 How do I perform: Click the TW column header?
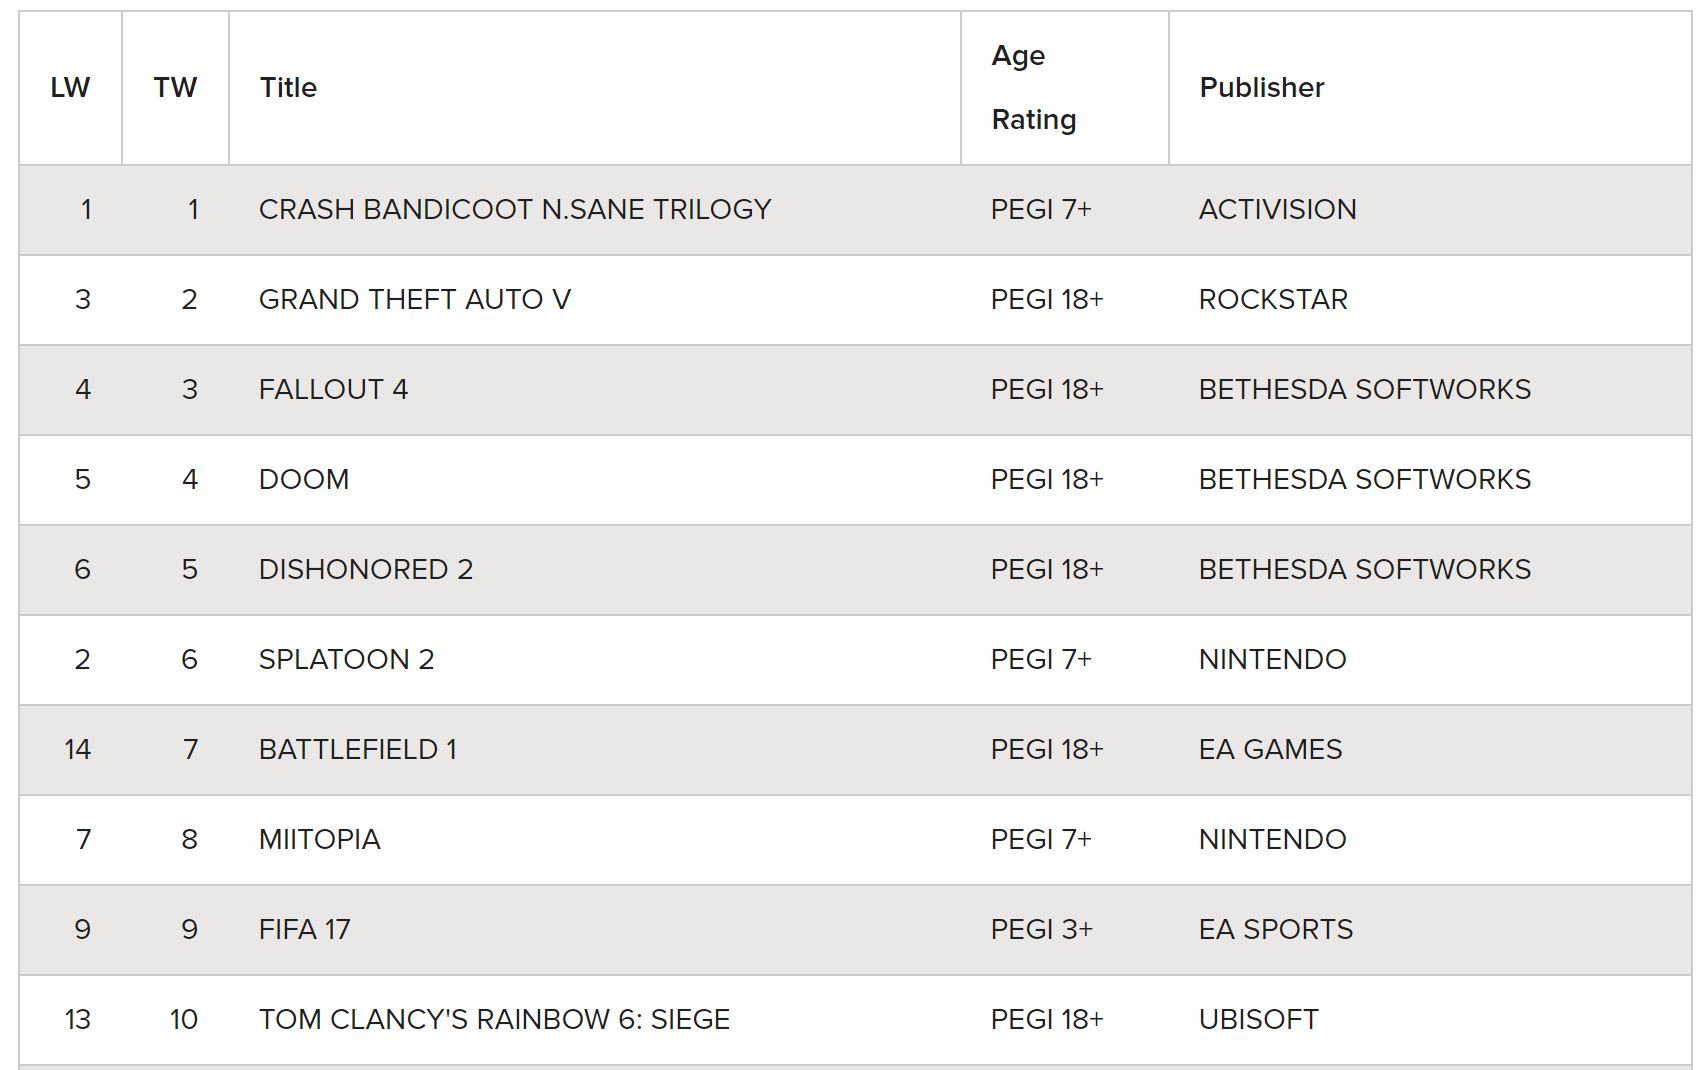175,88
